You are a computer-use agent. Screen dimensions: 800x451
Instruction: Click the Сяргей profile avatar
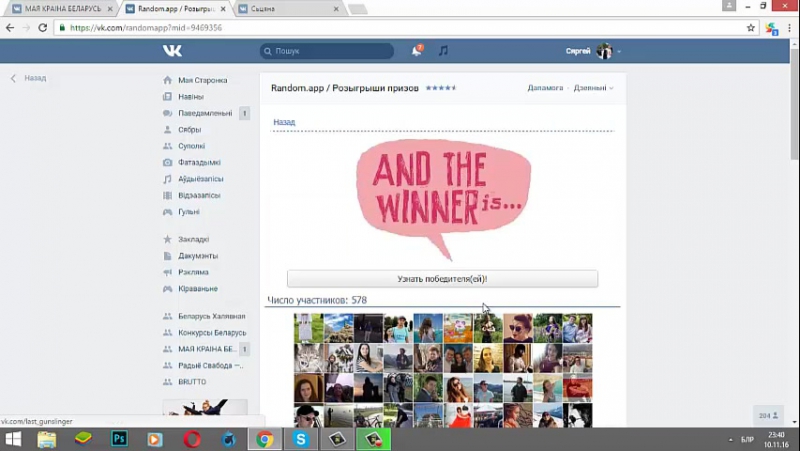[x=604, y=51]
